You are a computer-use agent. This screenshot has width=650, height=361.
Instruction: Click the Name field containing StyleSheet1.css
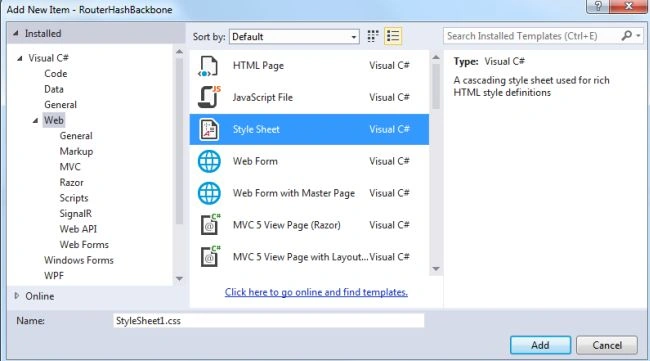[269, 321]
